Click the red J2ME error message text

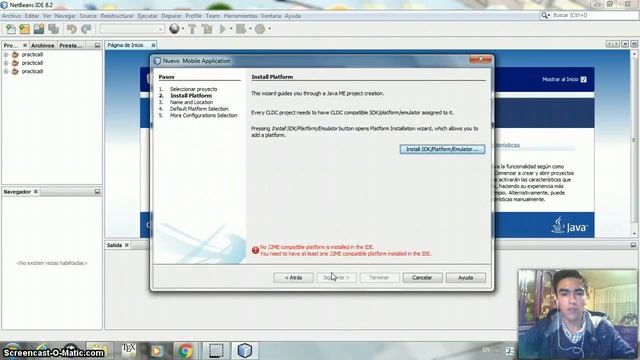345,251
